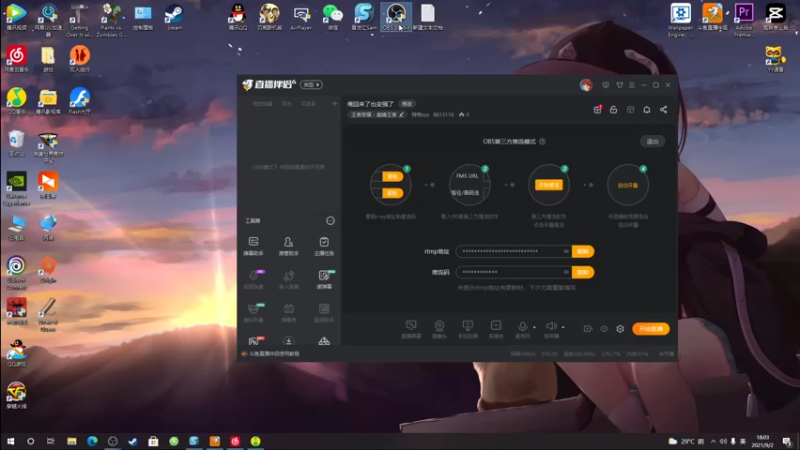
Task: Add phone screen mirroring source
Action: (467, 329)
